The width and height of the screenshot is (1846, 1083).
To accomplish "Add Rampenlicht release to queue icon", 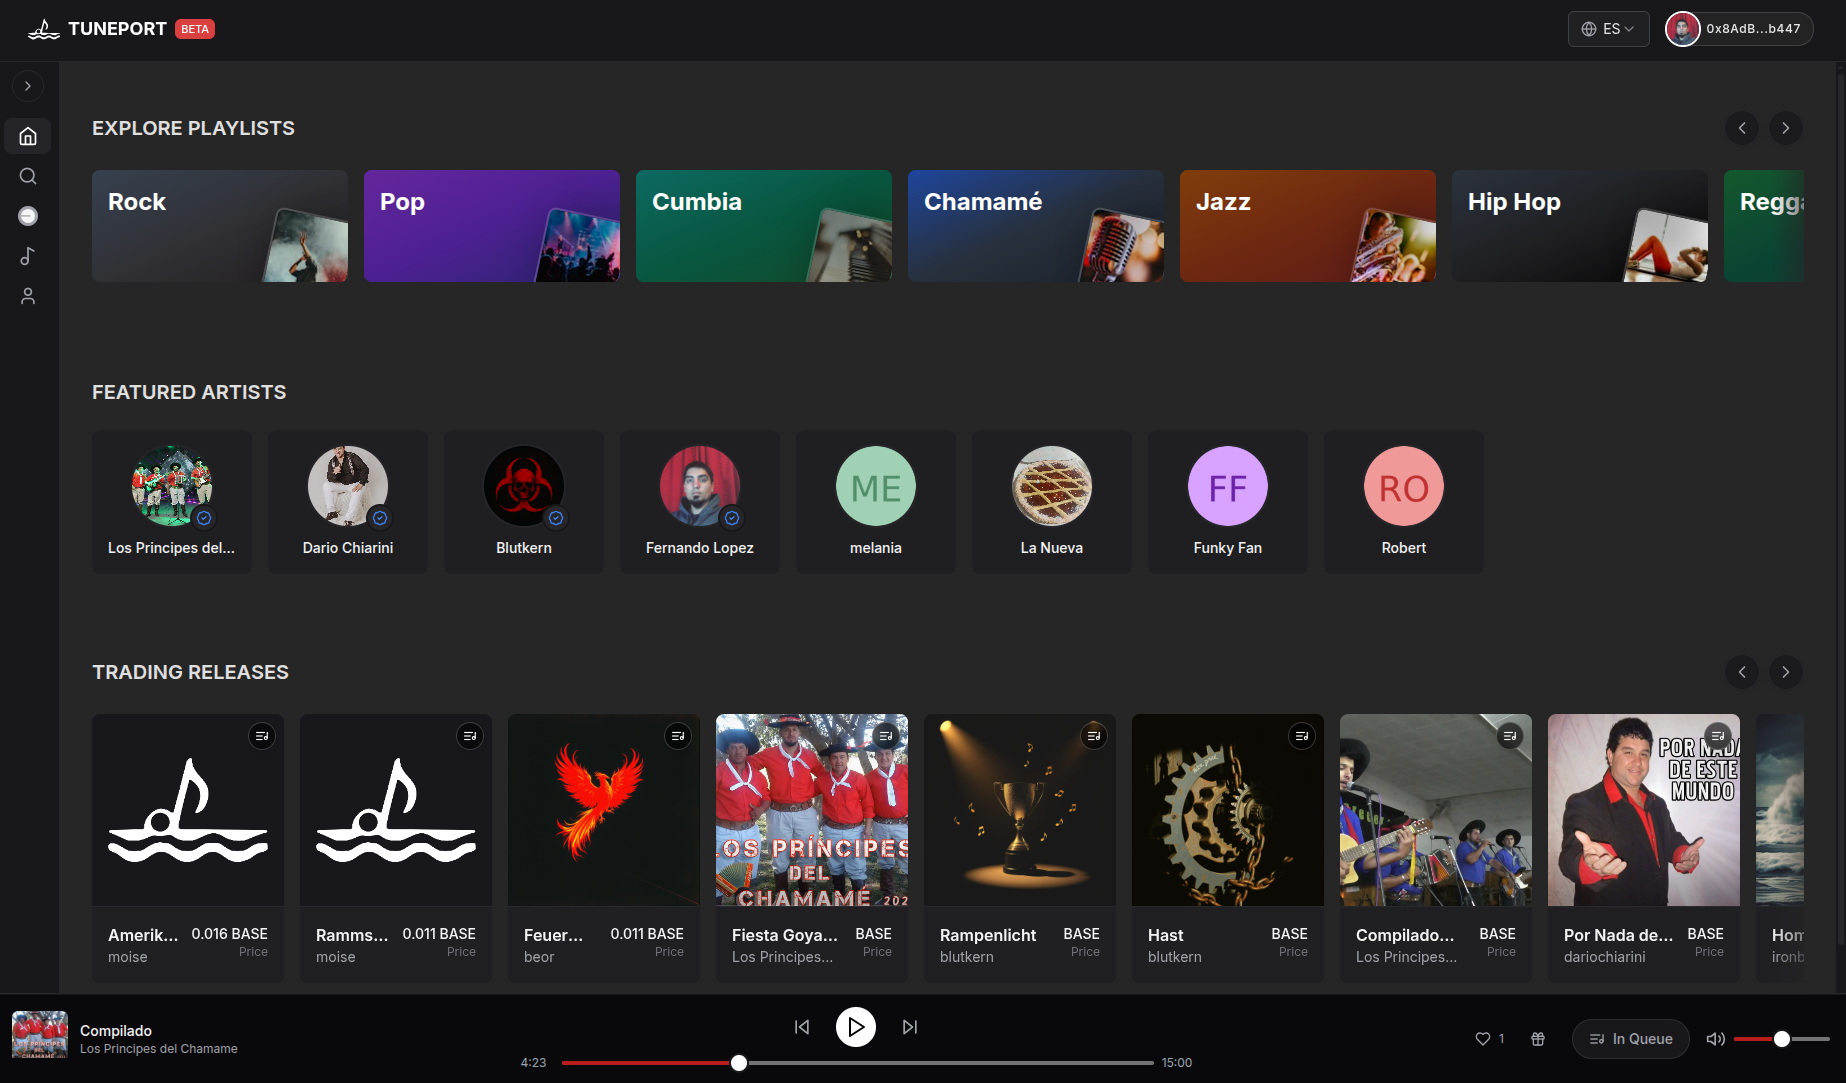I will pyautogui.click(x=1094, y=736).
